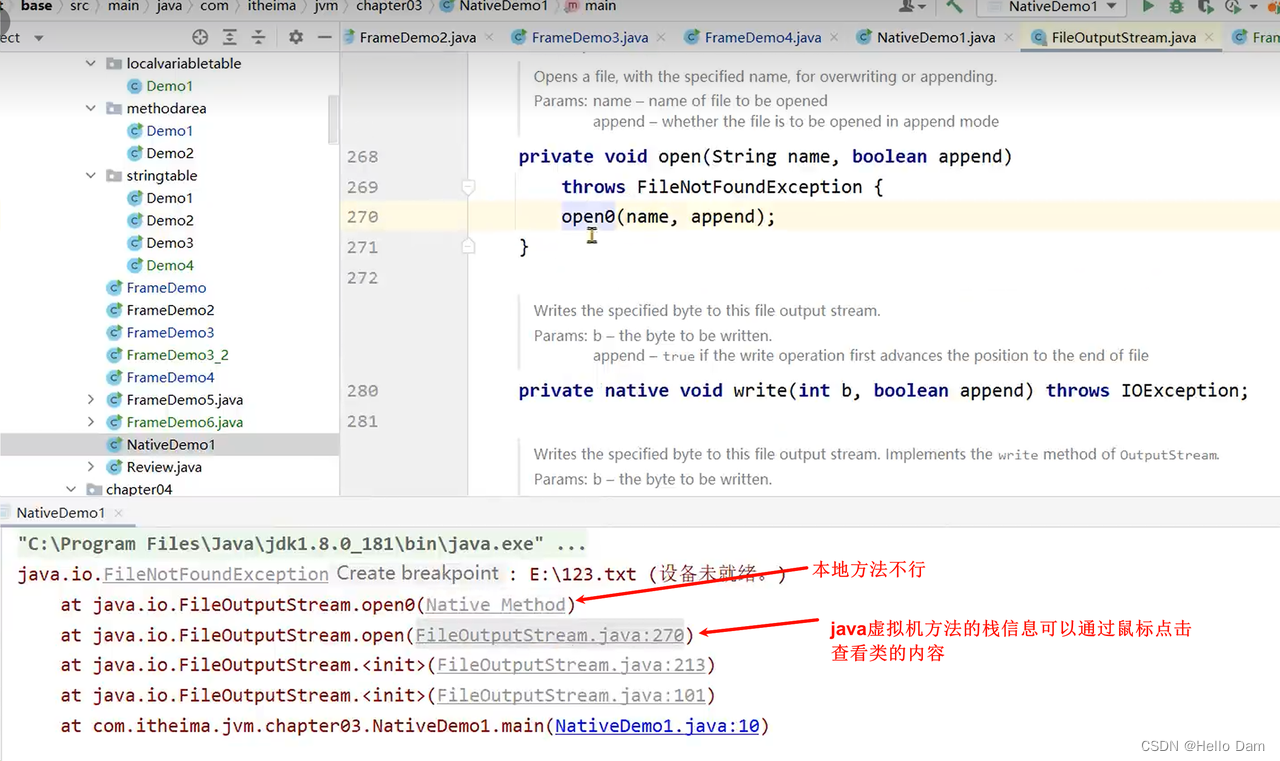The image size is (1280, 761).
Task: Open Project panel settings gear
Action: coord(296,37)
